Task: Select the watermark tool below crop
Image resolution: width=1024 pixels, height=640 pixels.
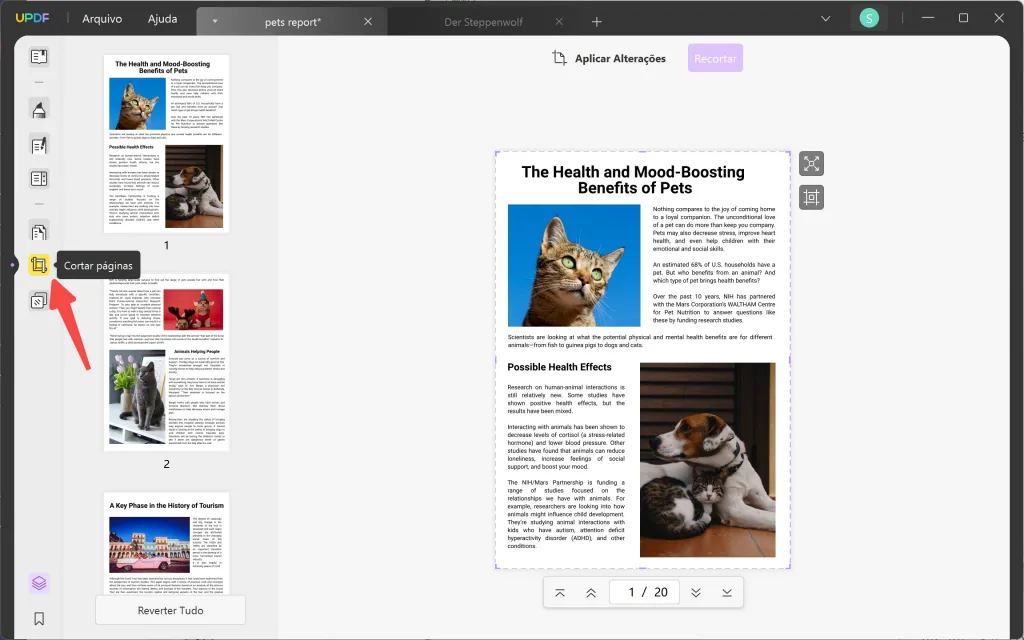Action: (x=38, y=299)
